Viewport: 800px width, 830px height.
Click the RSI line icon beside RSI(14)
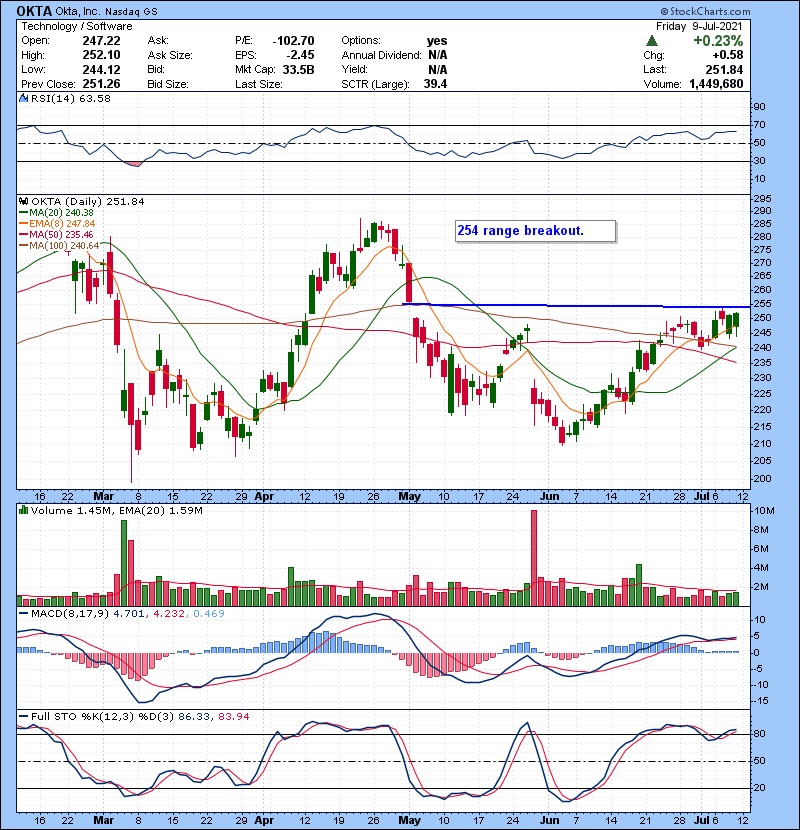24,98
